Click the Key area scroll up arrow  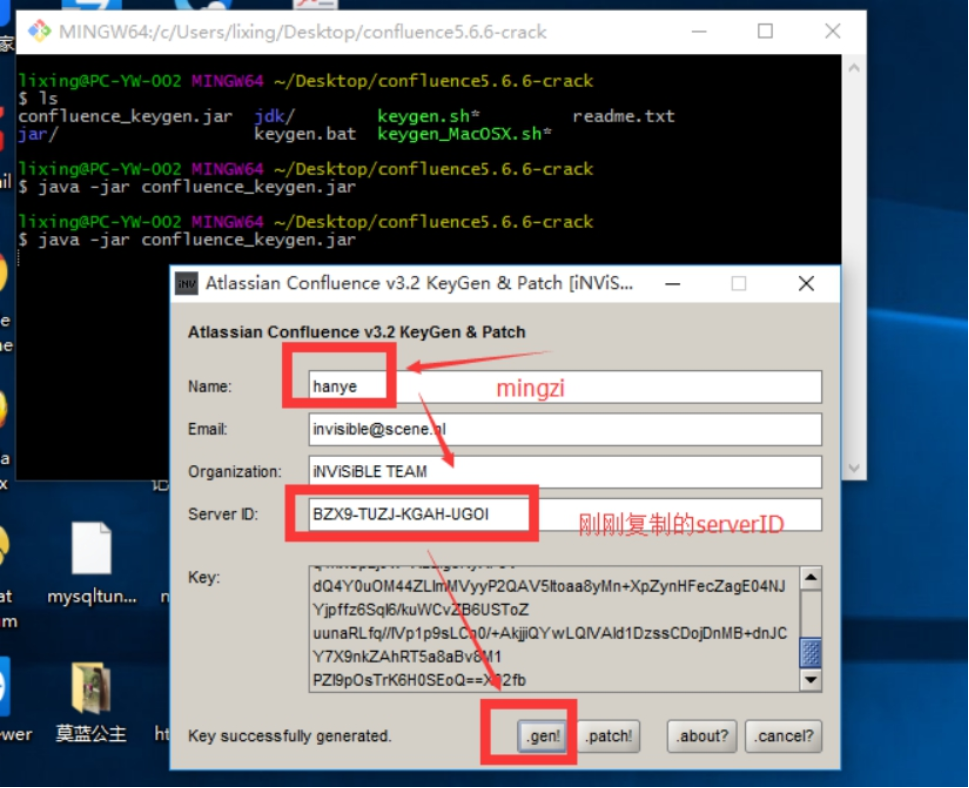[x=811, y=578]
